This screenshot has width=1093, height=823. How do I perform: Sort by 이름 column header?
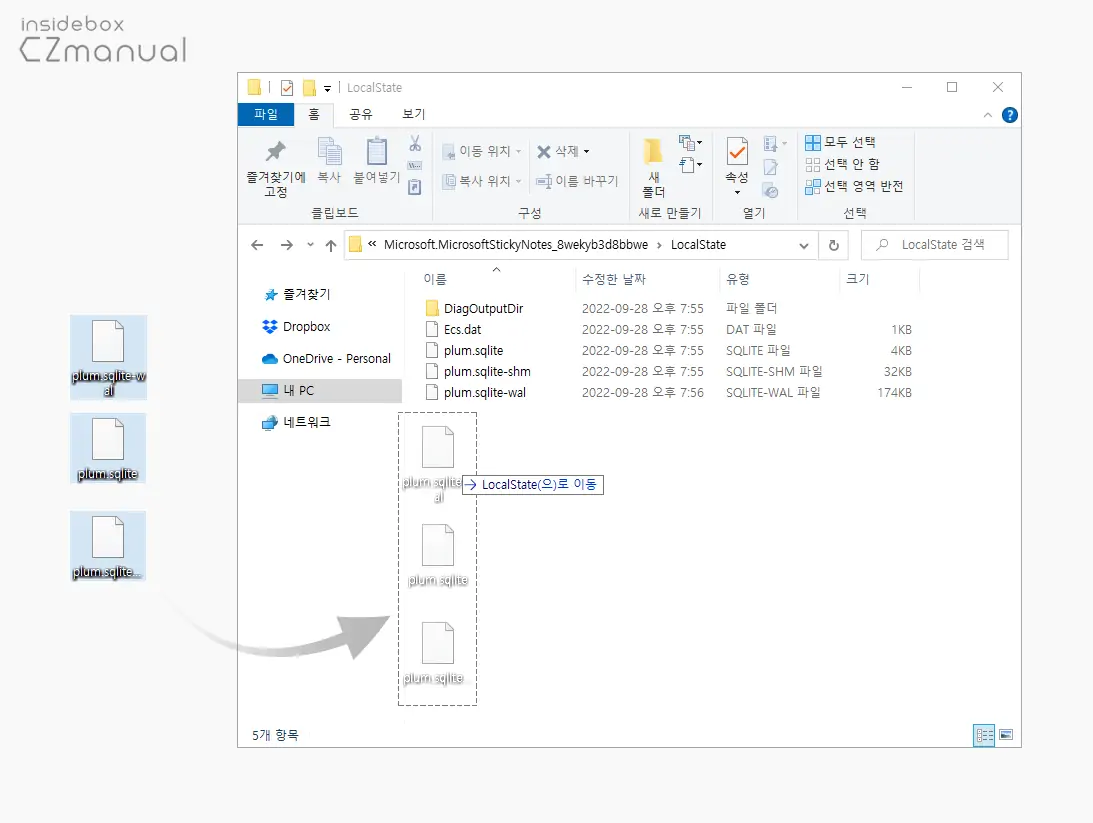pos(435,279)
